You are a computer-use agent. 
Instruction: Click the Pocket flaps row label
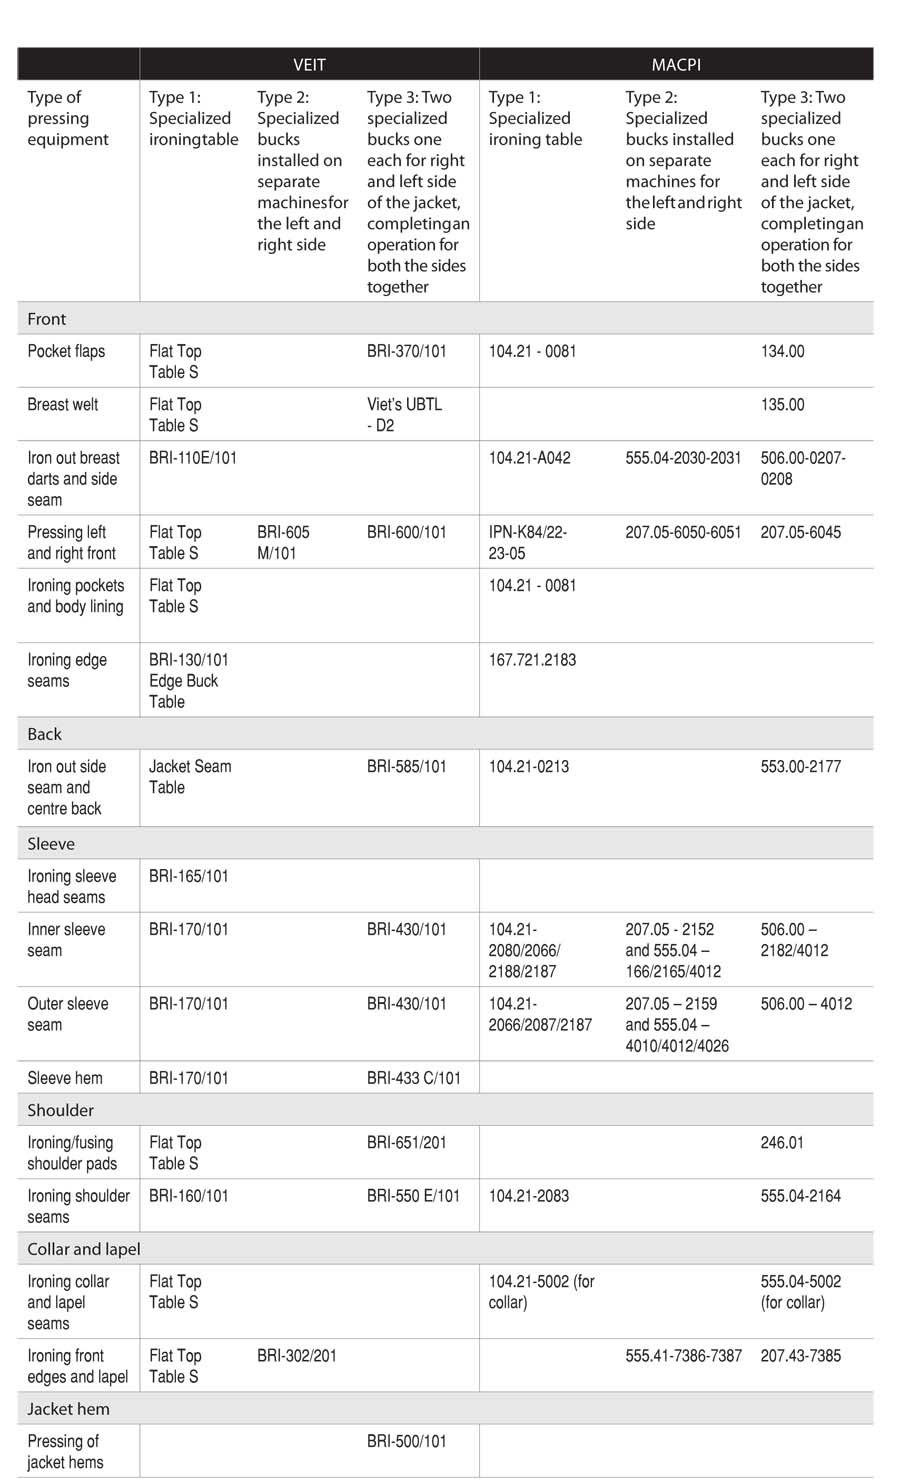pos(66,351)
